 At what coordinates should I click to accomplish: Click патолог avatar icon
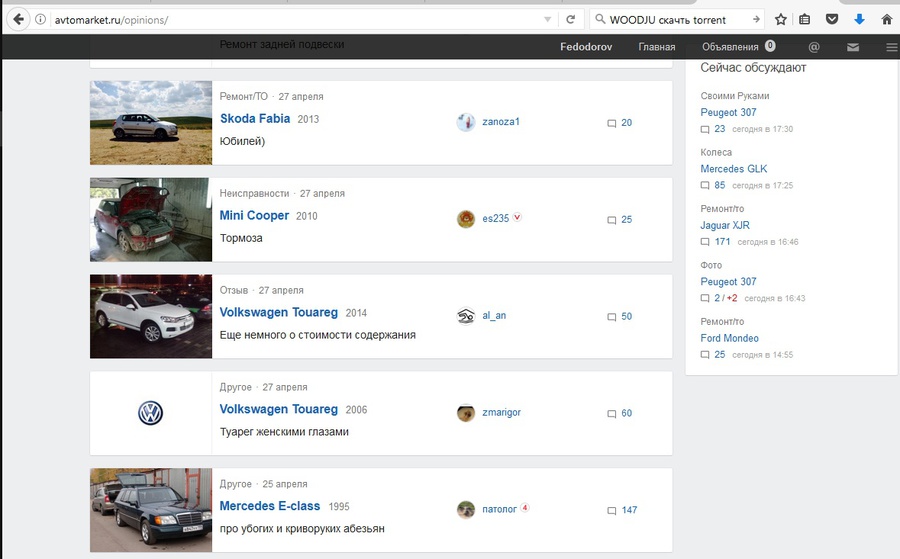pos(466,509)
